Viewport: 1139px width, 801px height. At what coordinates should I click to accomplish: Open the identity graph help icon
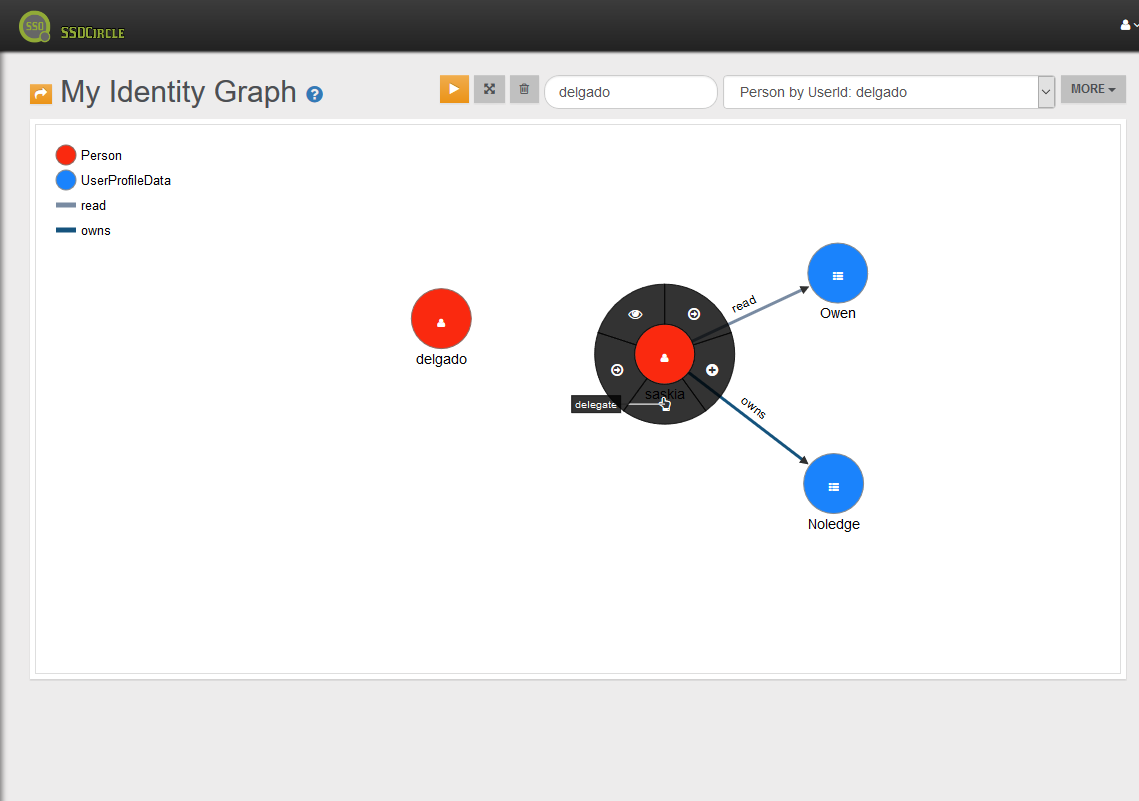[315, 94]
